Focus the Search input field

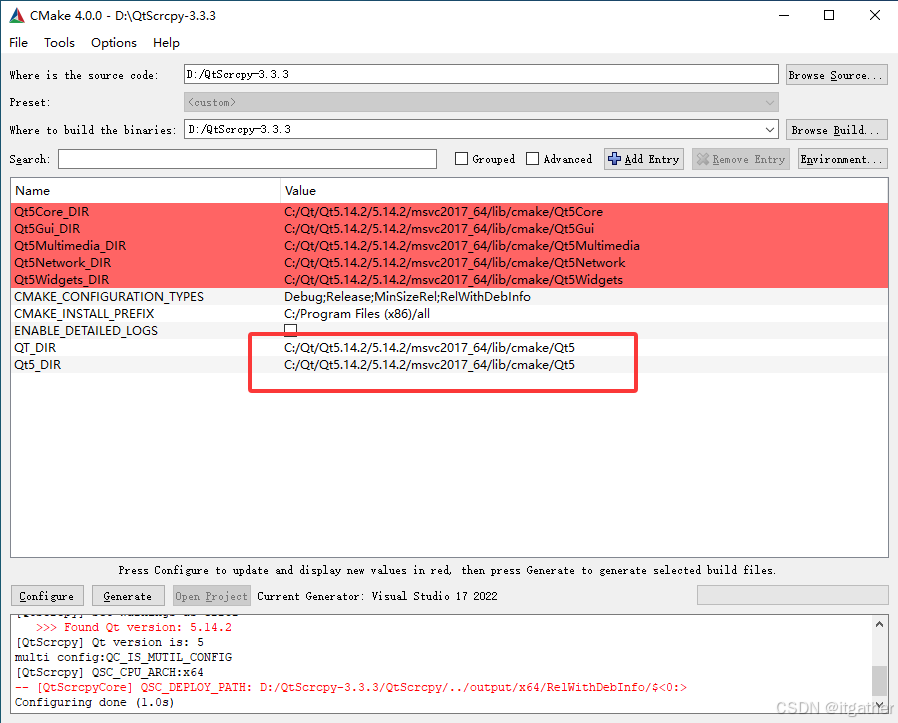point(247,159)
